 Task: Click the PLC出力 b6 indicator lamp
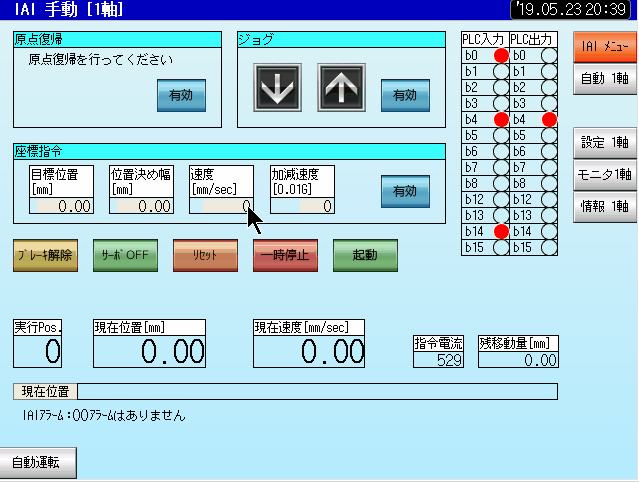549,151
